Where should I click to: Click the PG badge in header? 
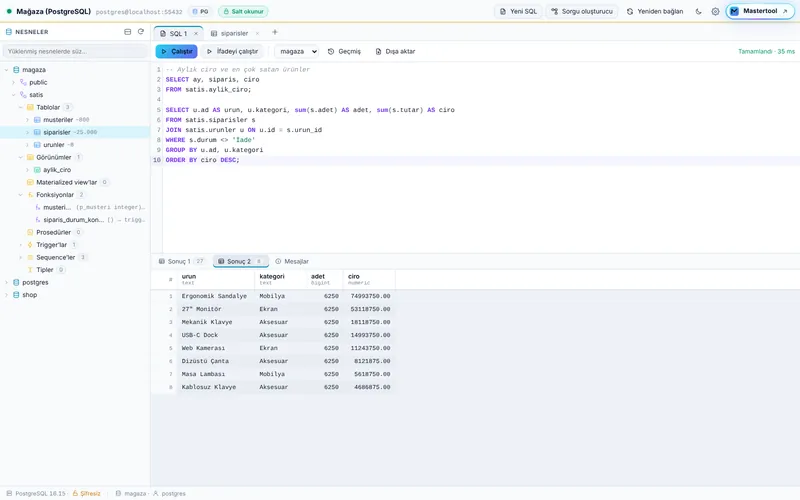200,11
